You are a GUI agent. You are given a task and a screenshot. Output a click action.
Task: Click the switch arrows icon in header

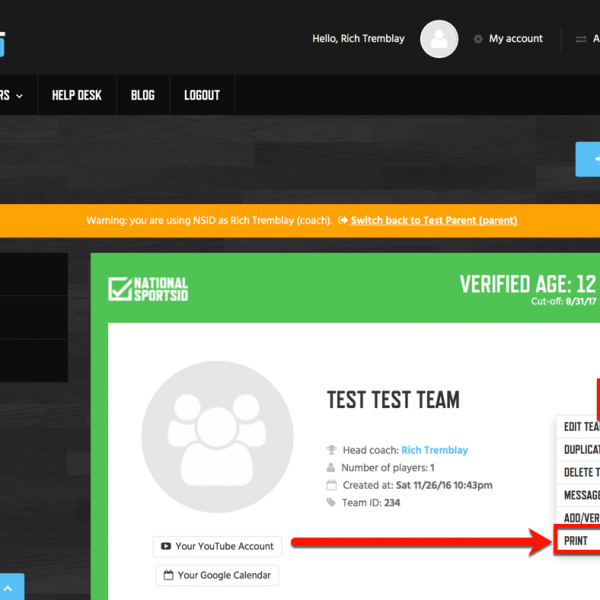[581, 39]
